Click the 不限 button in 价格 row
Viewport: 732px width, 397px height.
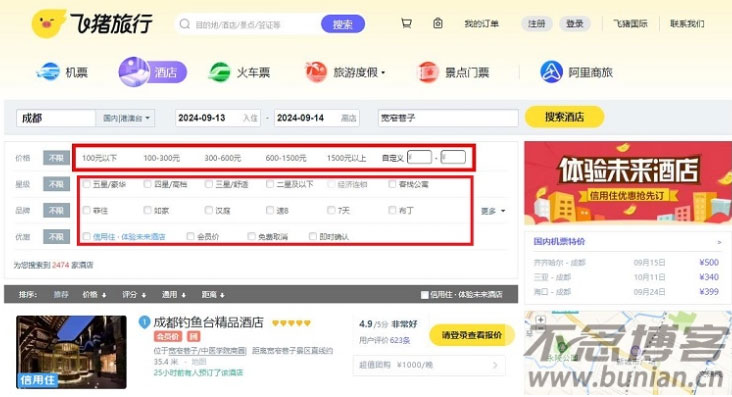click(56, 158)
